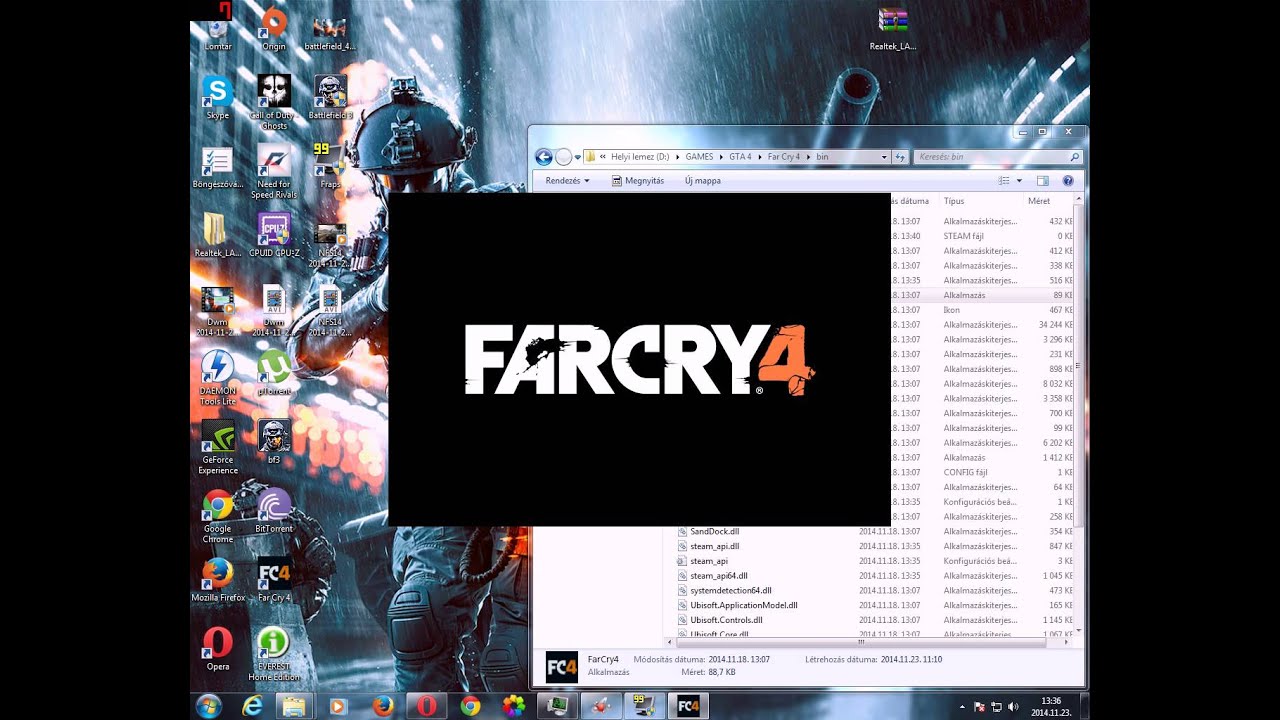The image size is (1280, 720).
Task: Select Ubisoft.ApplicationModel.dll file
Action: click(x=743, y=605)
